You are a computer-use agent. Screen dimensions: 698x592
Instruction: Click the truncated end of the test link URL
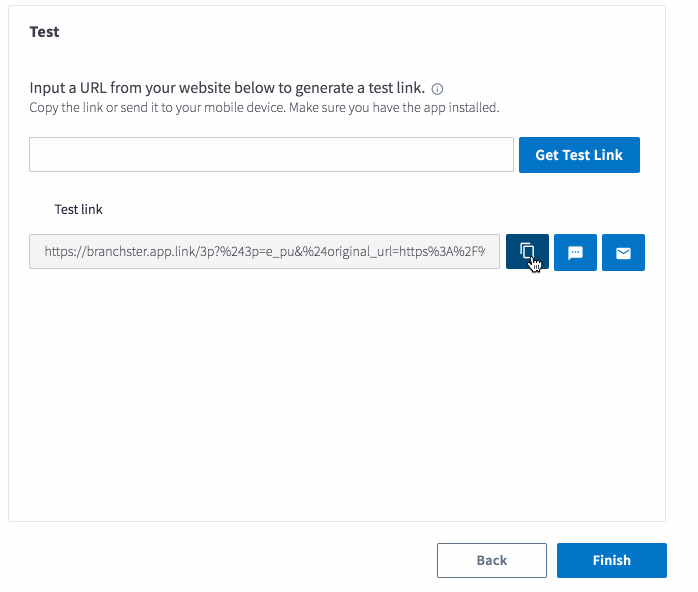tap(463, 251)
